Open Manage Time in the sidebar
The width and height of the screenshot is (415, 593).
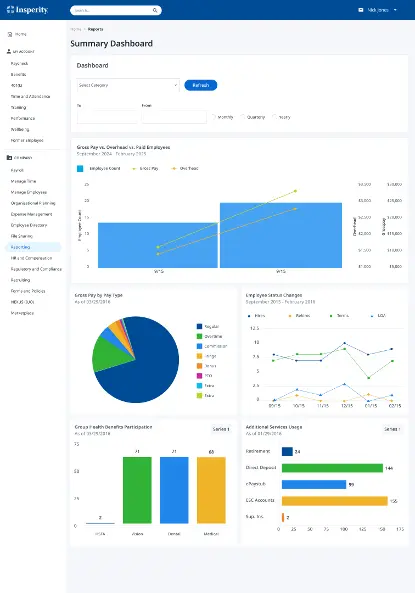tap(23, 181)
